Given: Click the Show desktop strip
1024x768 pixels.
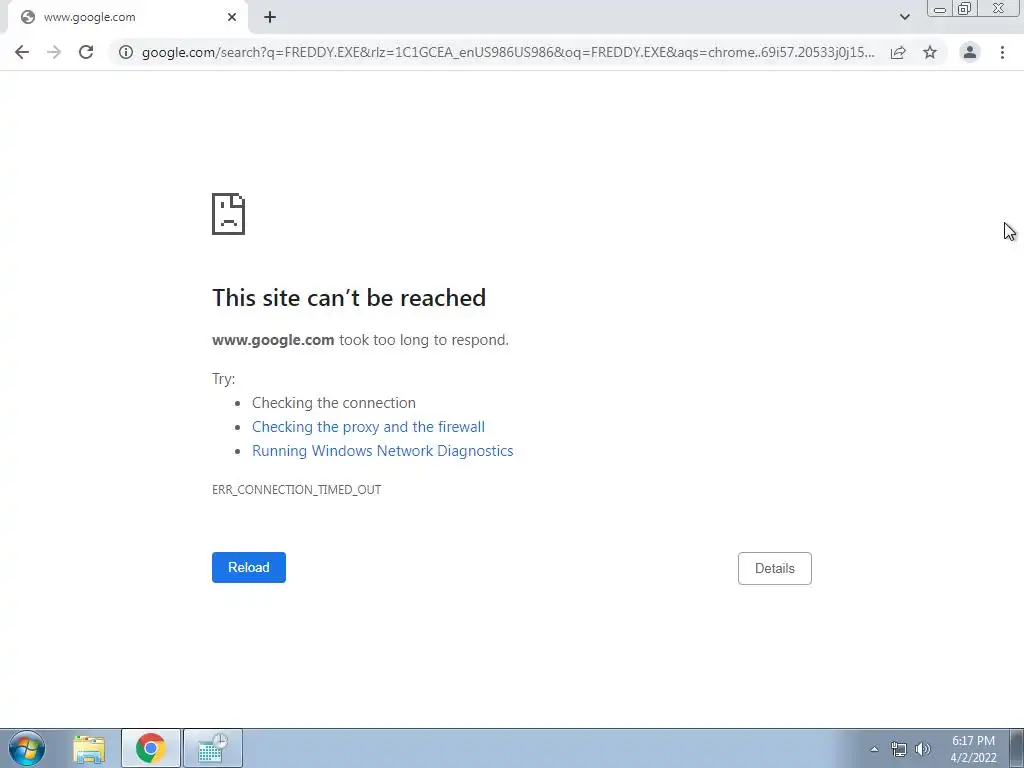Looking at the screenshot, I should (x=1016, y=748).
